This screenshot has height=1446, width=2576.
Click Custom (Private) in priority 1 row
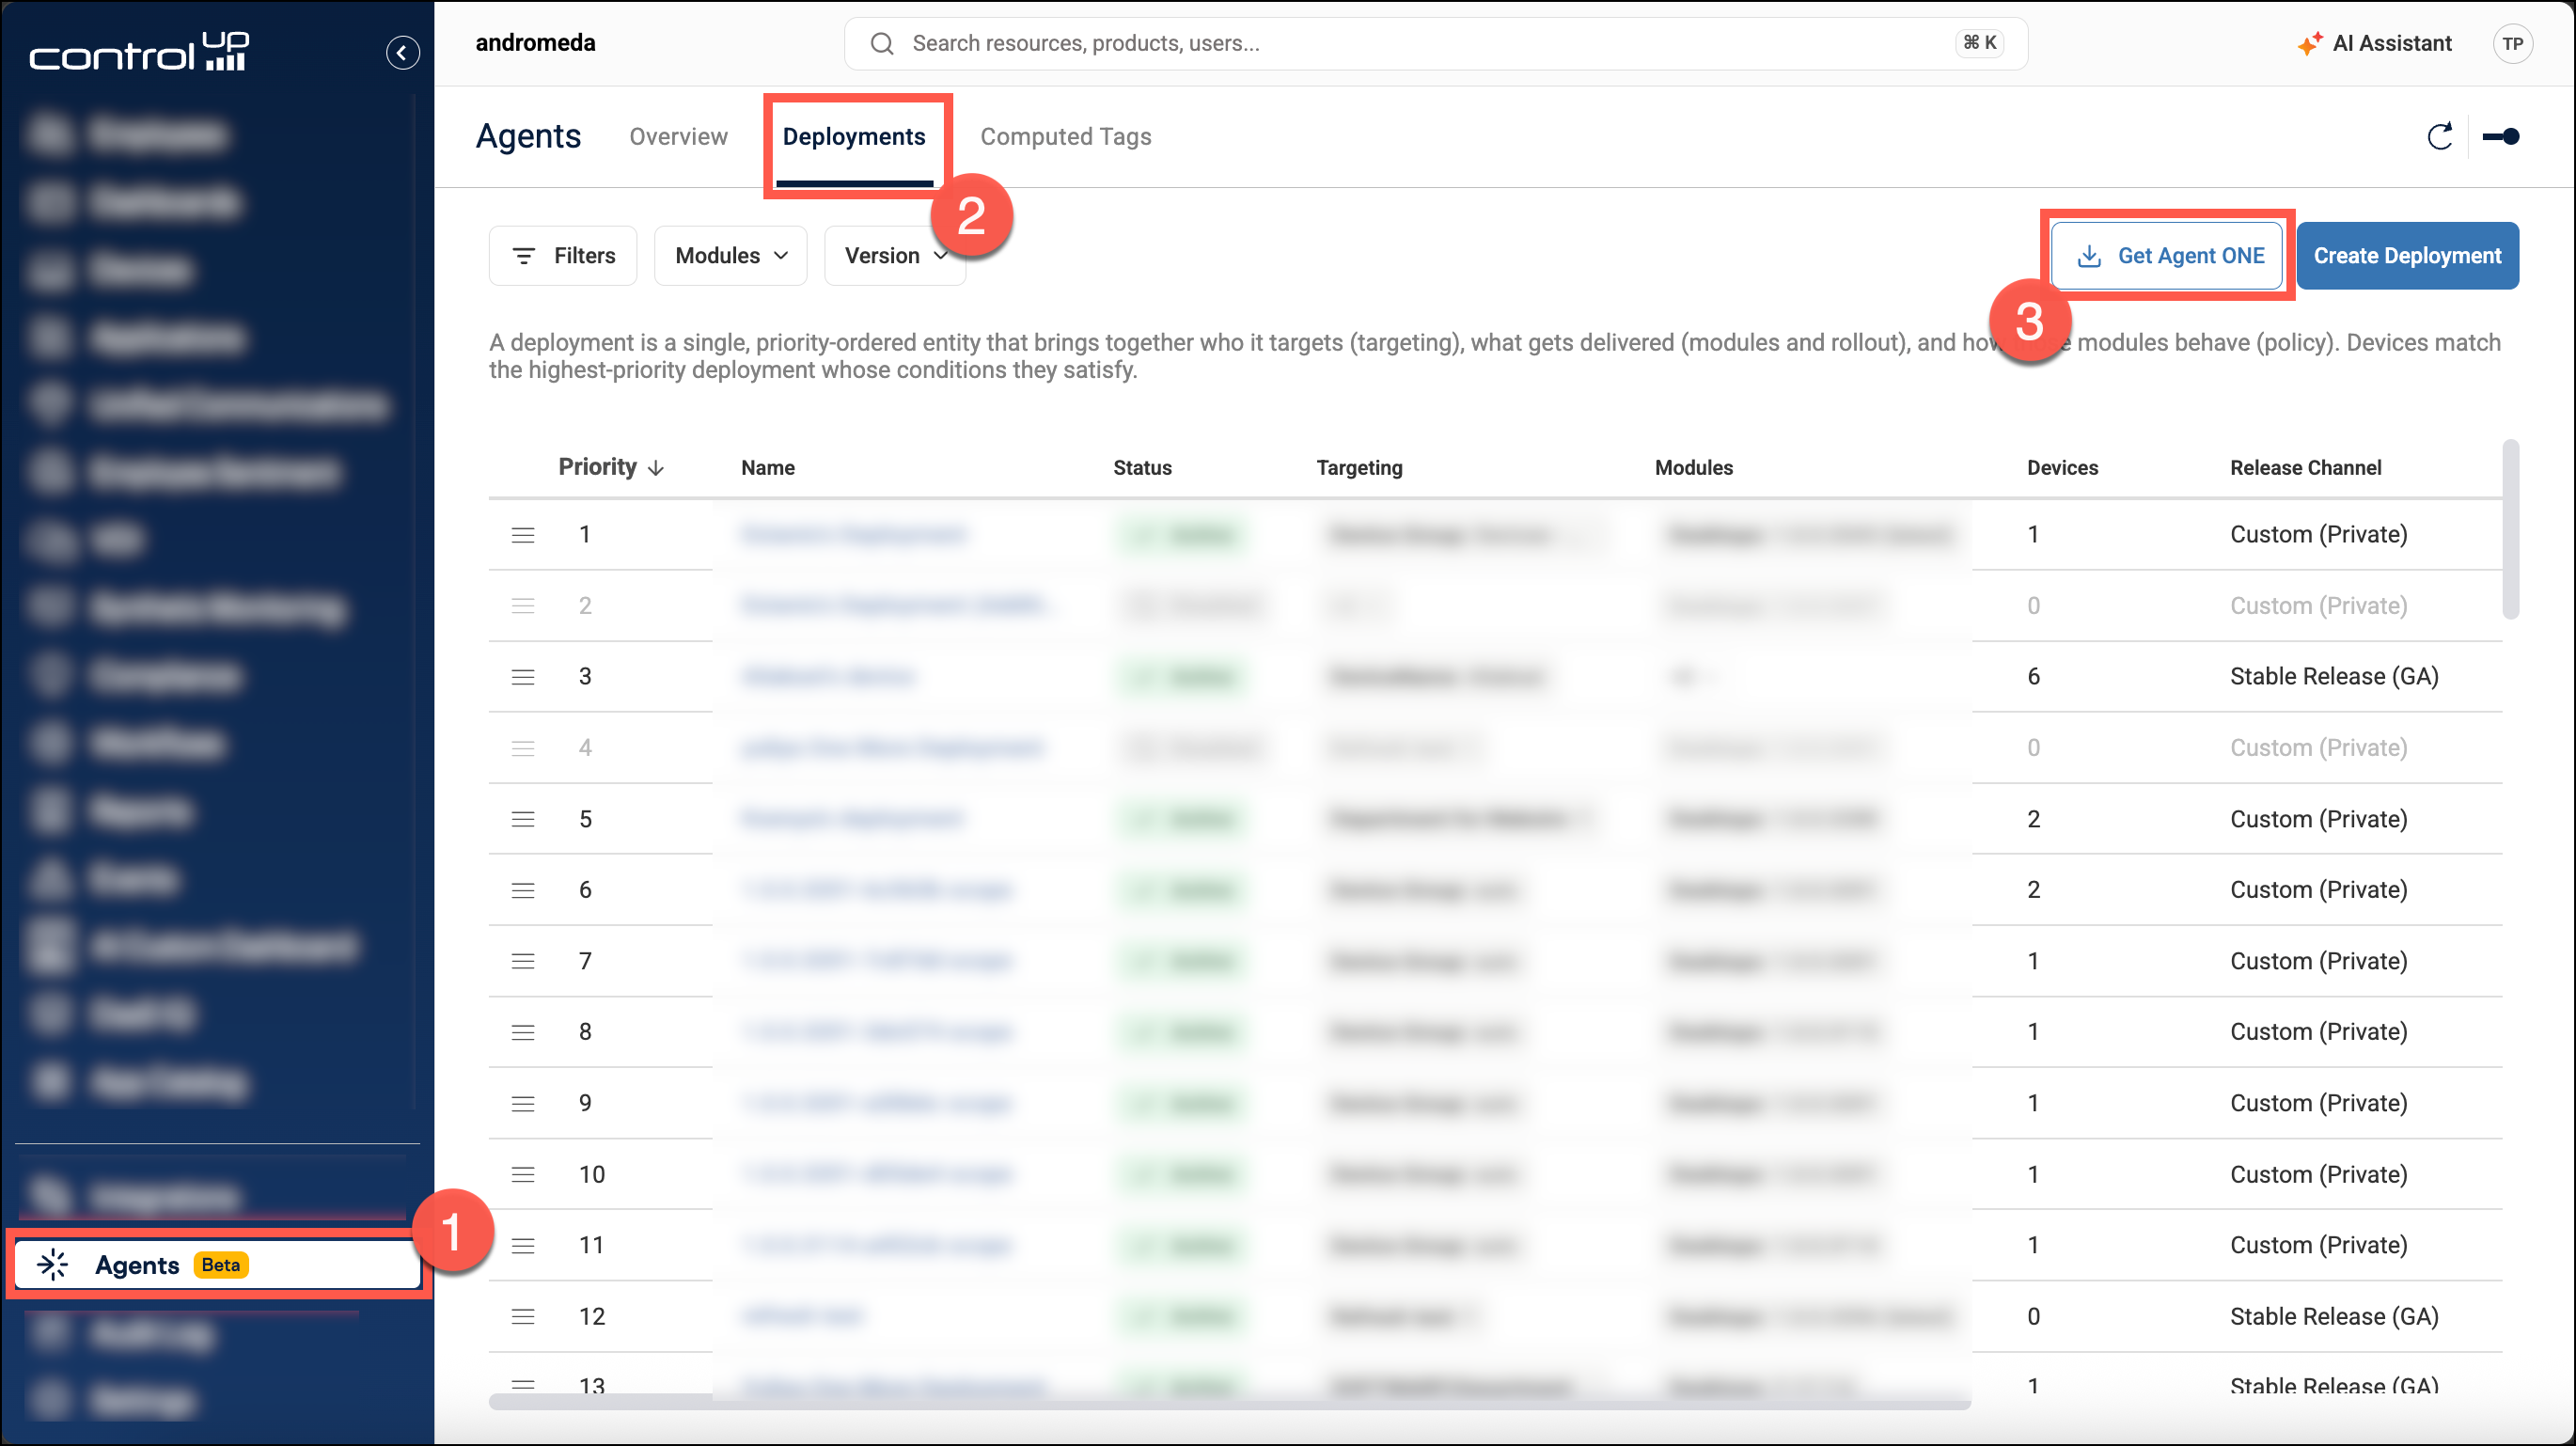(2318, 535)
